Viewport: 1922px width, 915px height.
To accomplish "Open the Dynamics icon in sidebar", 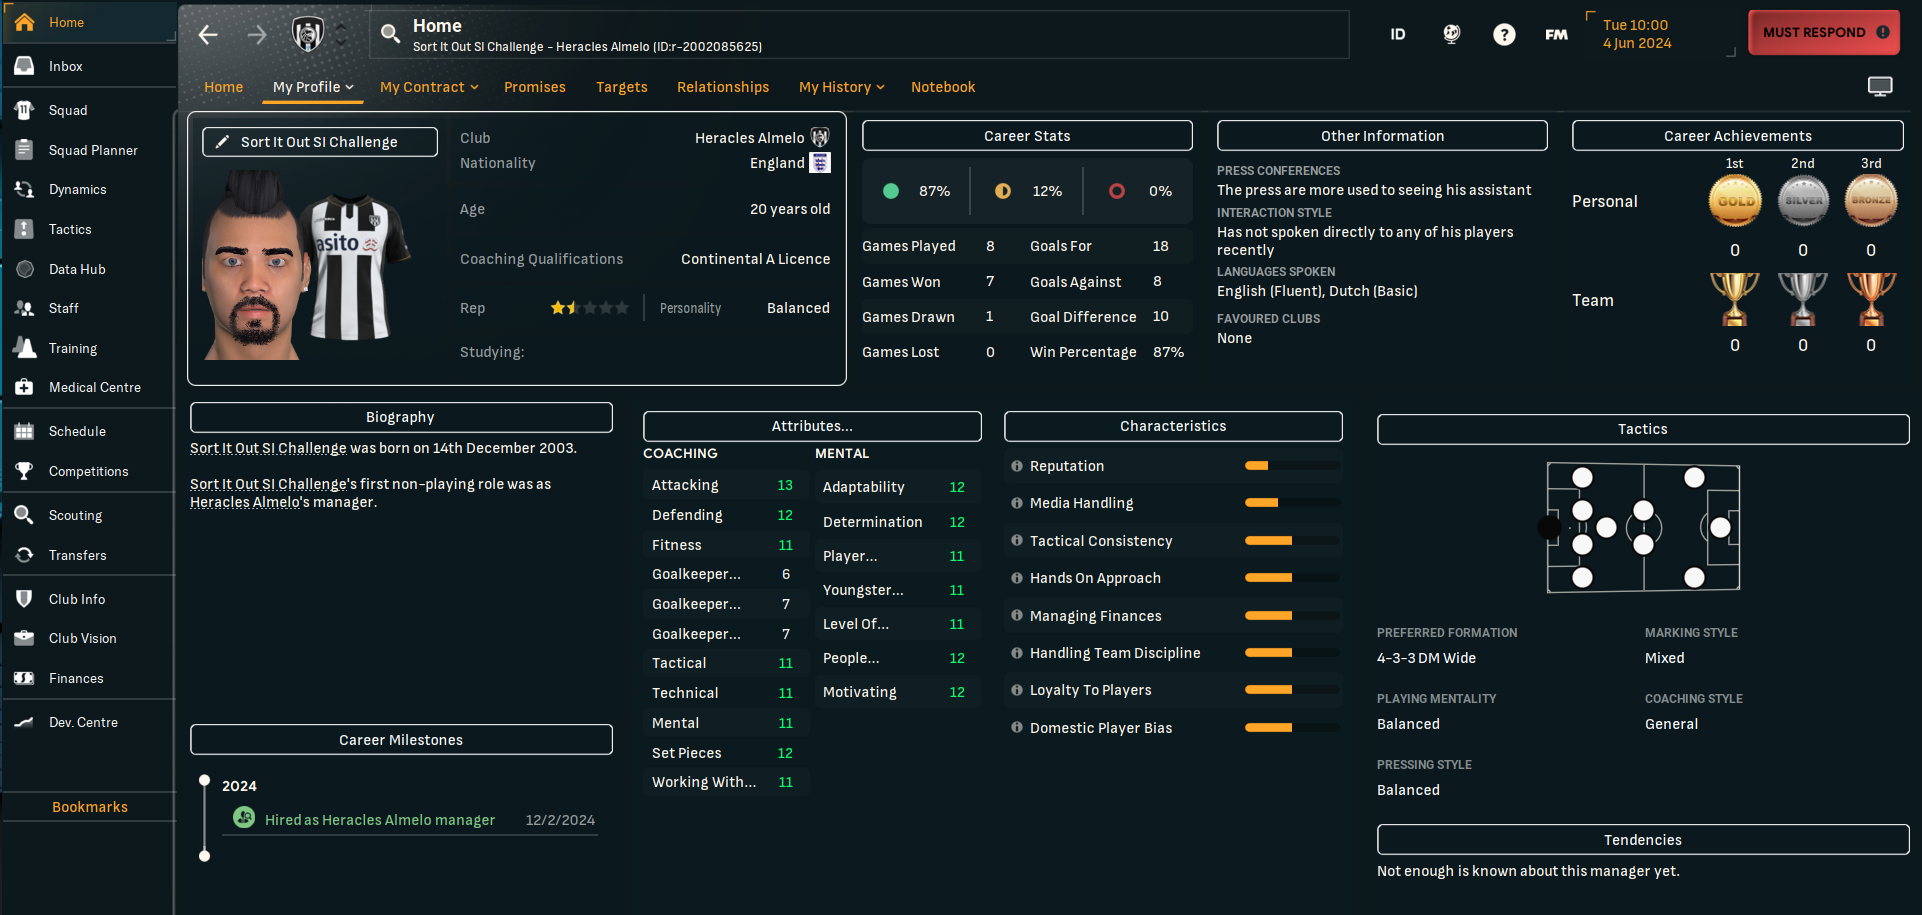I will 25,189.
